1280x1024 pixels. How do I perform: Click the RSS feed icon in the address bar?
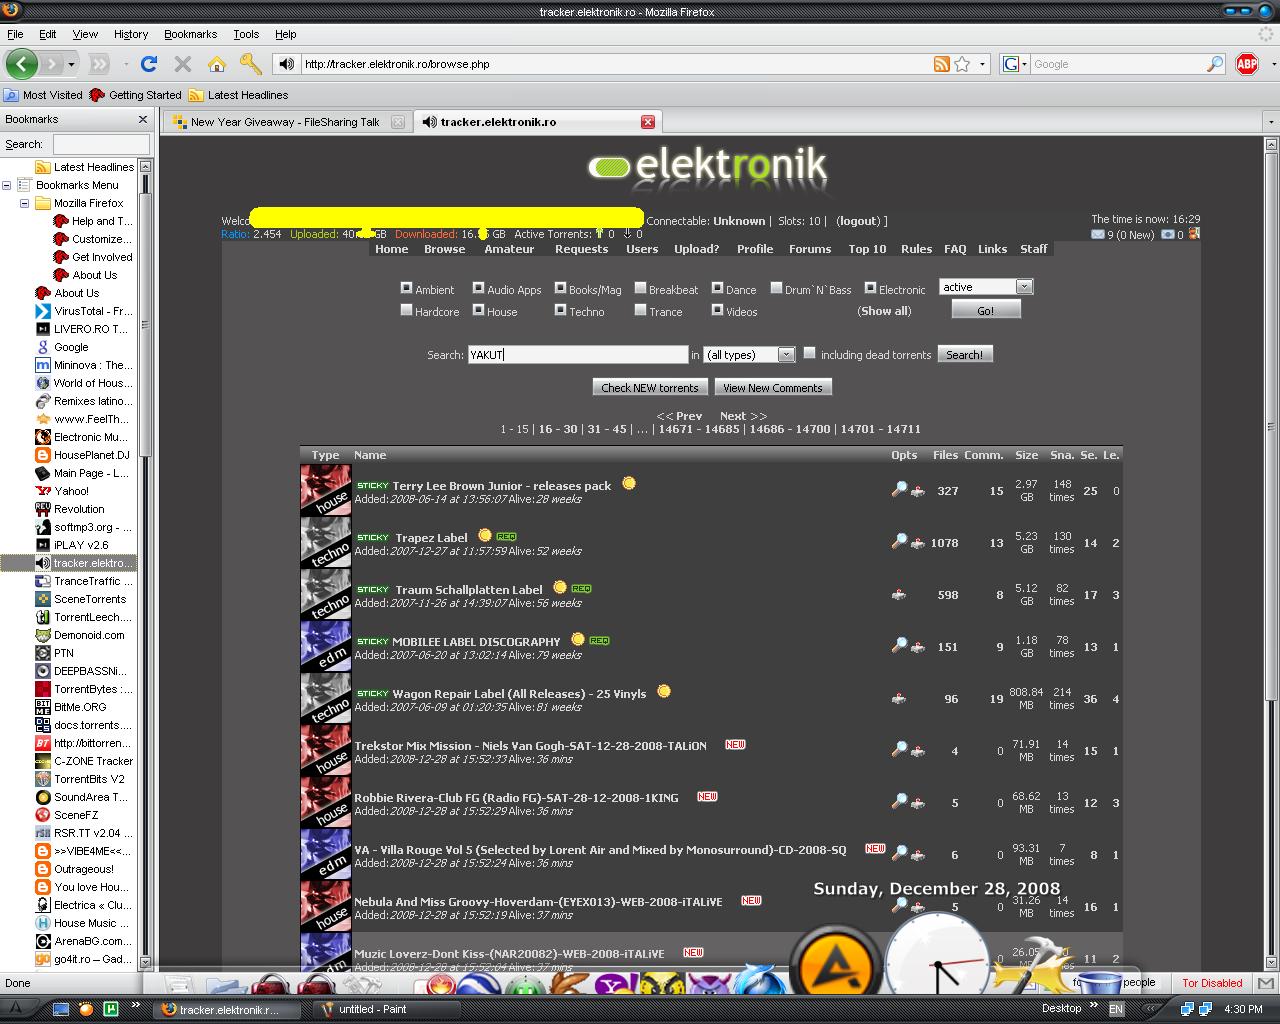tap(941, 64)
